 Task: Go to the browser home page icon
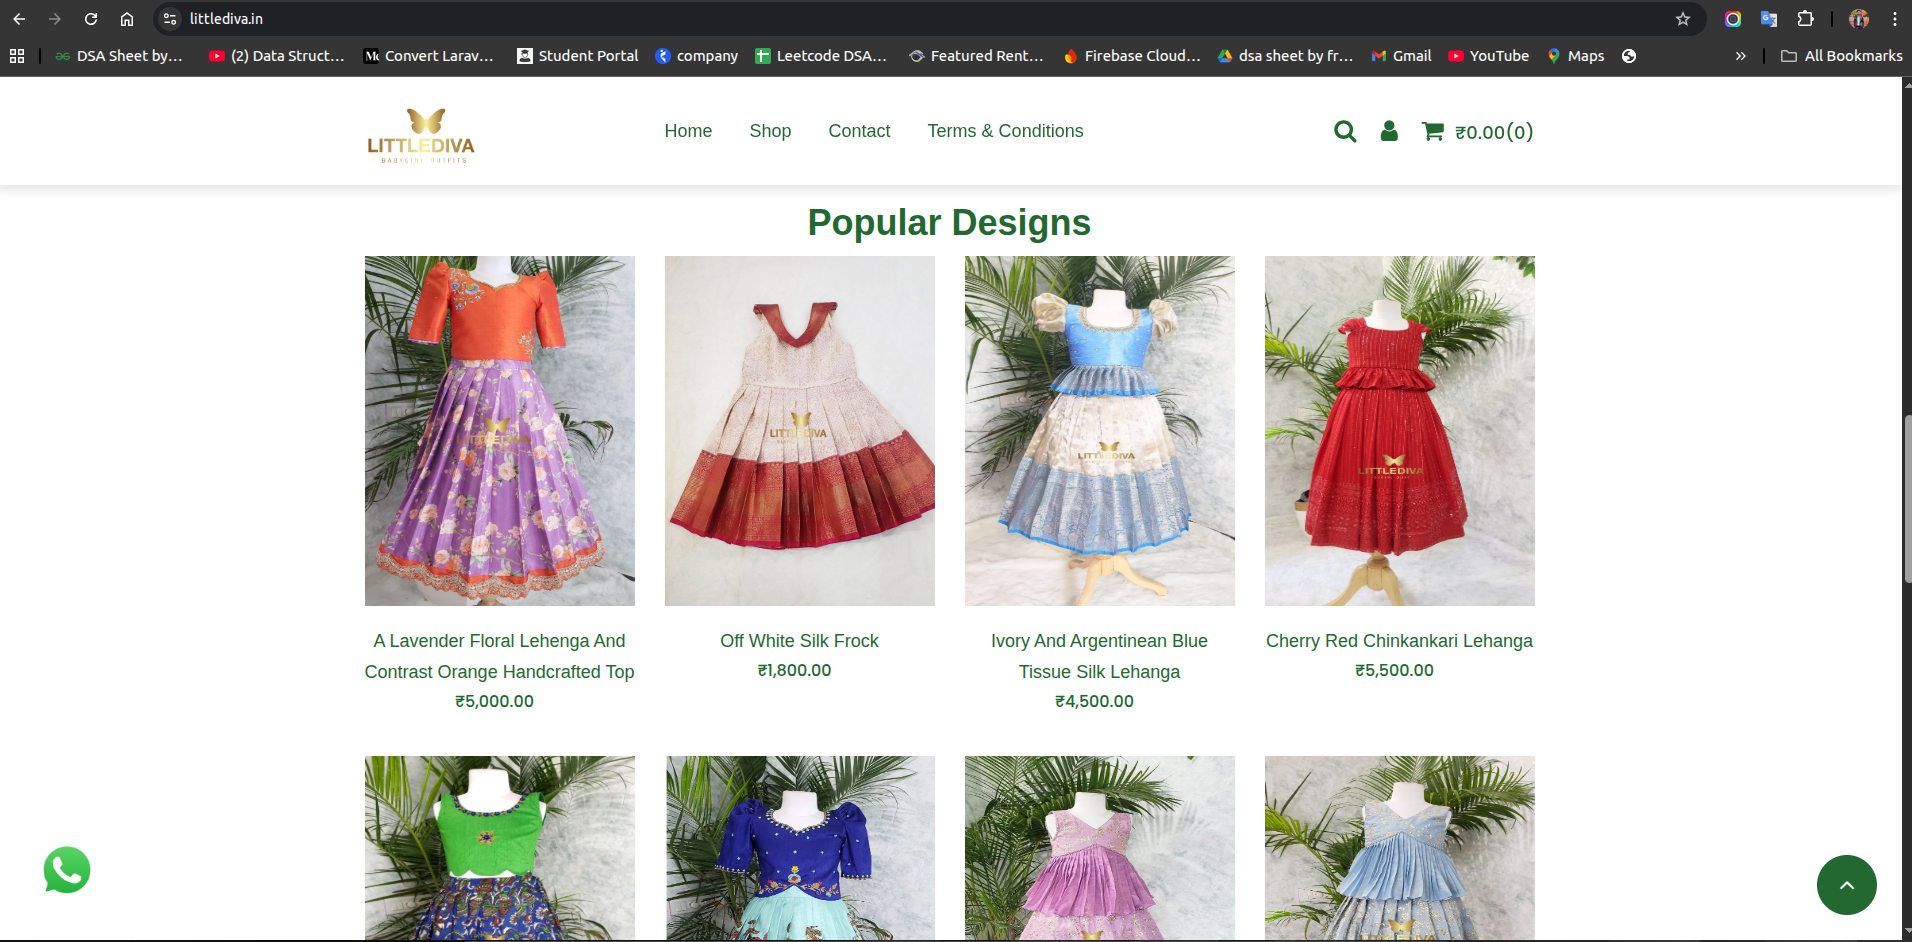127,19
